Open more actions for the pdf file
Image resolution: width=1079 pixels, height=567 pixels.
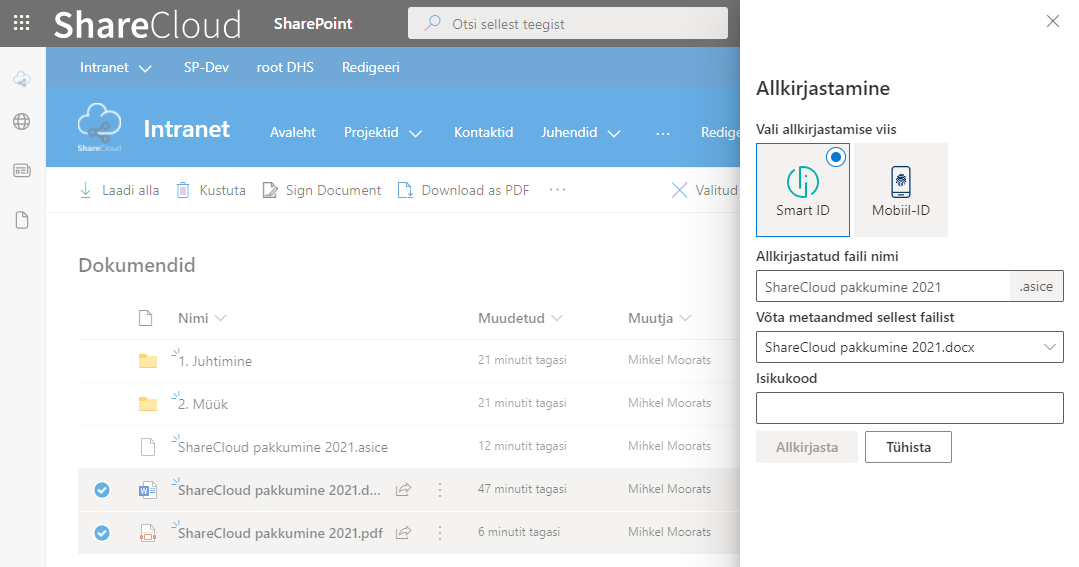coord(440,533)
